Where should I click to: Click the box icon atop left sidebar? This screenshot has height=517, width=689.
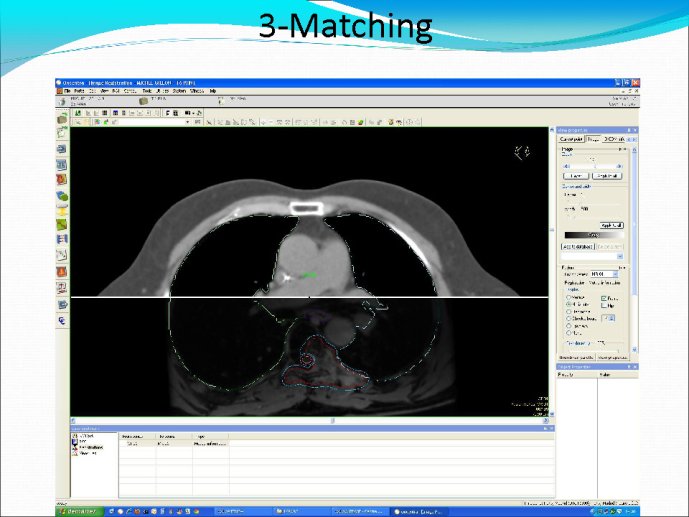tap(62, 118)
